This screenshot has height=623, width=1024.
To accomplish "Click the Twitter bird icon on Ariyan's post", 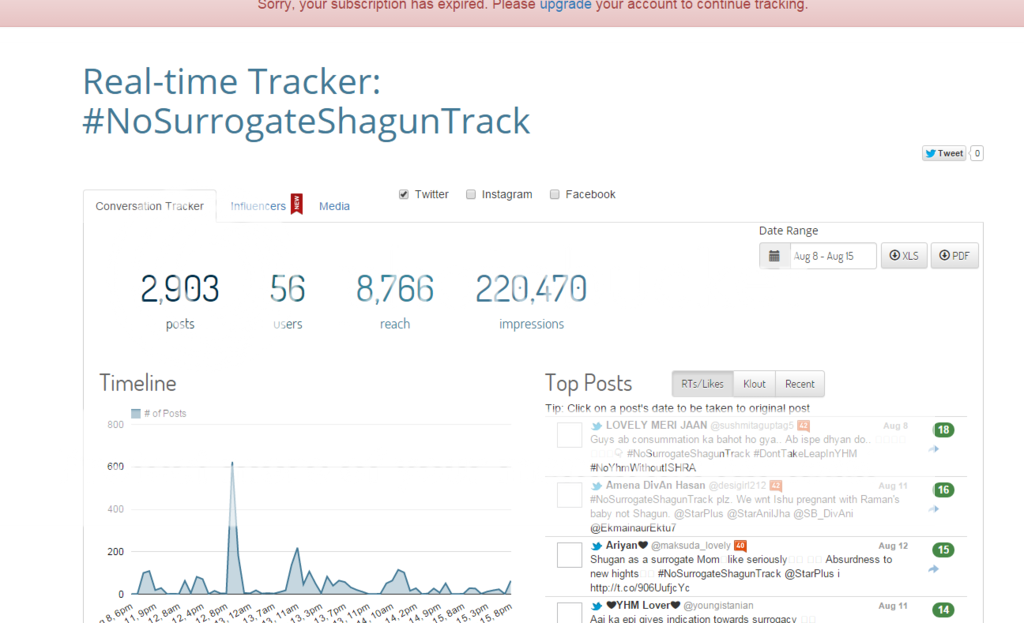I will pyautogui.click(x=597, y=546).
